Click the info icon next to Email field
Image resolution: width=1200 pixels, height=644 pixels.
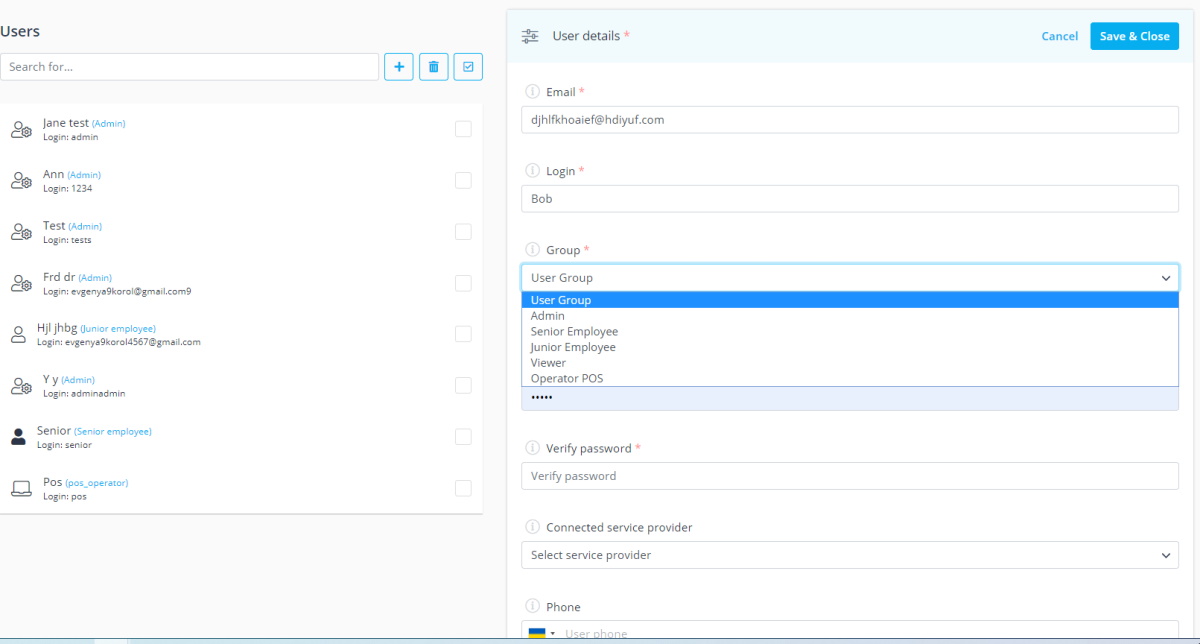[x=531, y=91]
